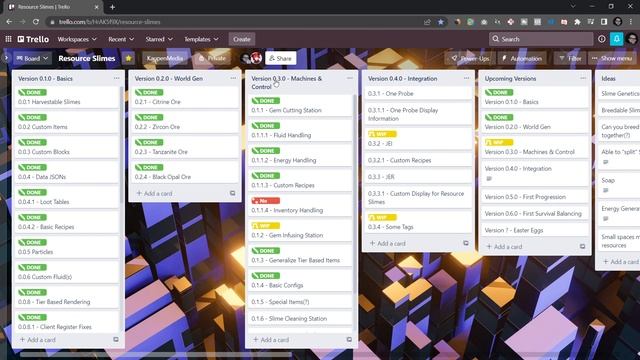The height and width of the screenshot is (360, 640).
Task: Select the Resource Slimes browser tab
Action: tap(53, 7)
